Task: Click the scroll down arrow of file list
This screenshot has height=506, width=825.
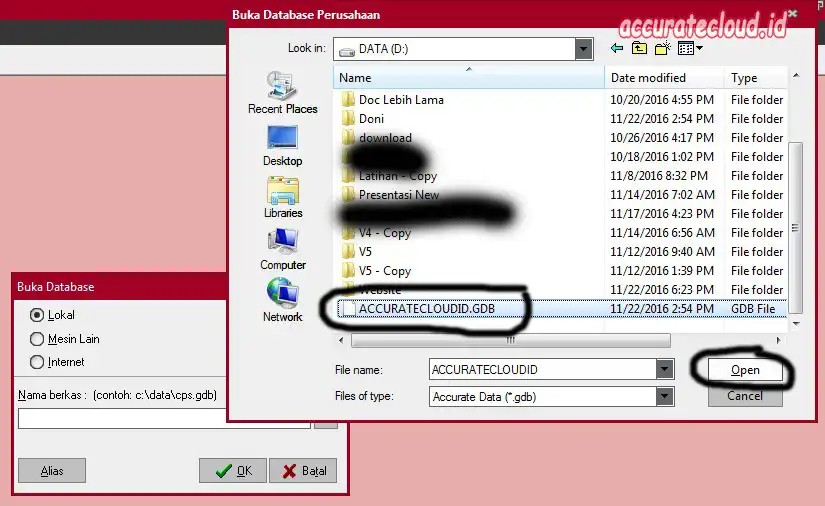Action: (796, 324)
